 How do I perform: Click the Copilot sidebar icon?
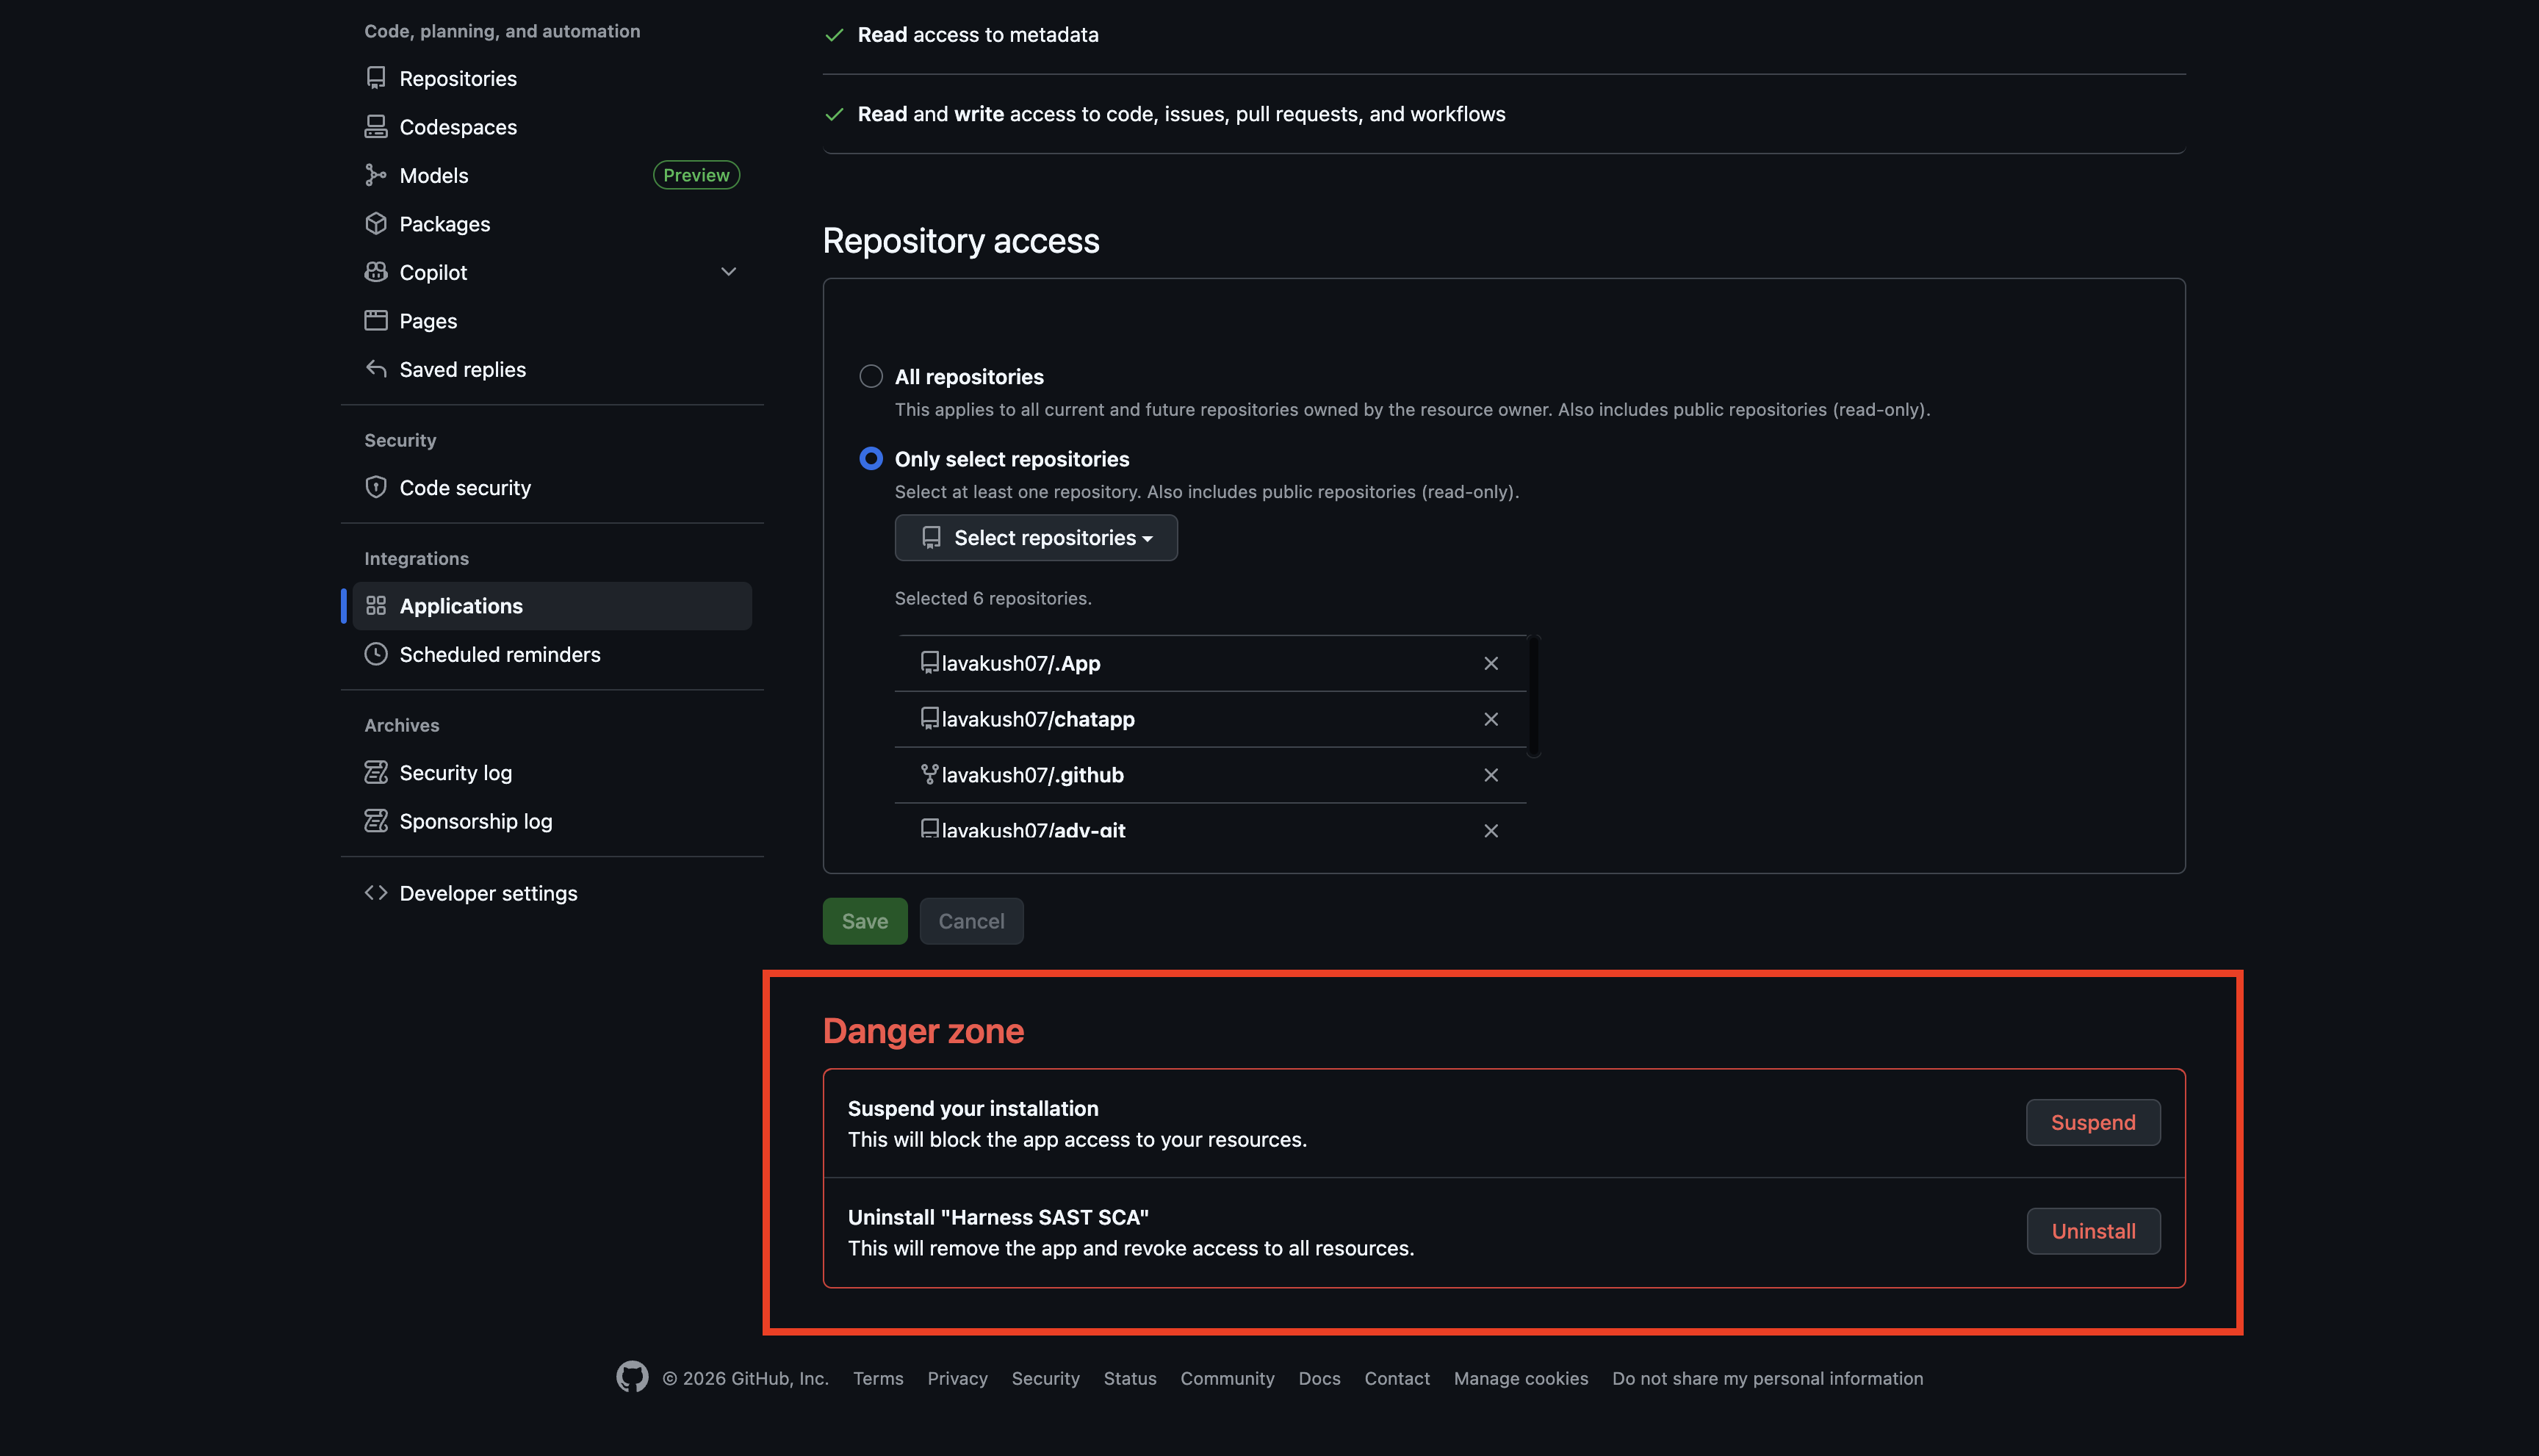point(376,271)
